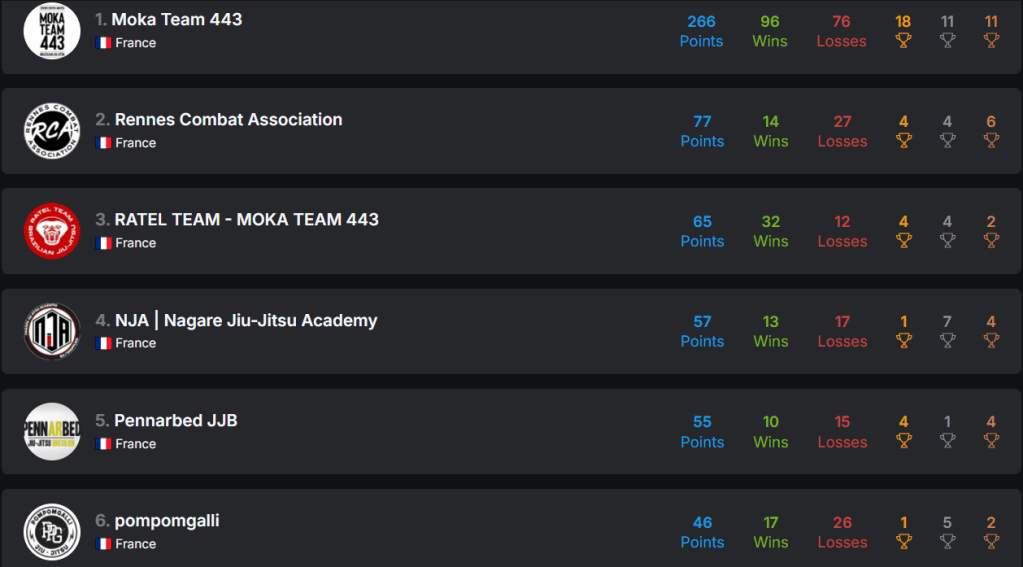This screenshot has width=1023, height=567.
Task: Open Rennes Combat Association team logo
Action: coord(52,131)
